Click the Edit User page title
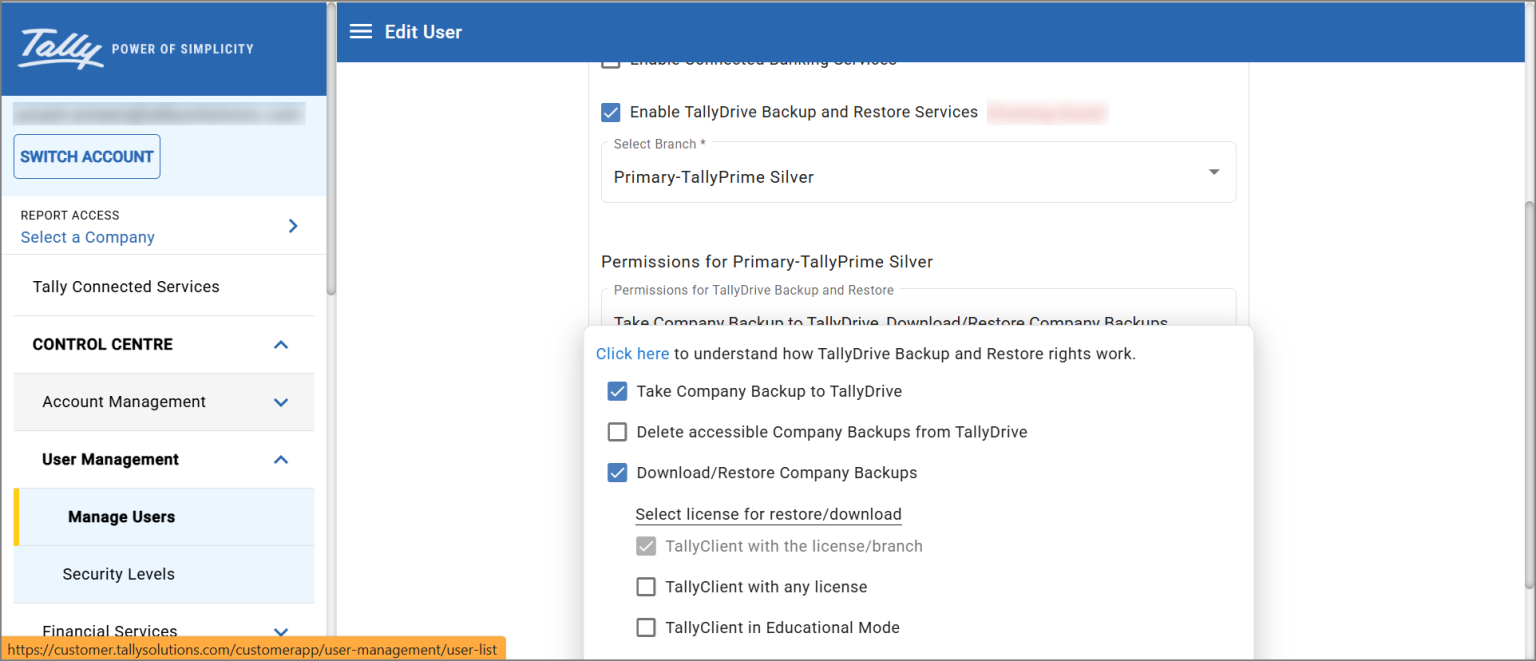The height and width of the screenshot is (661, 1536). click(424, 32)
